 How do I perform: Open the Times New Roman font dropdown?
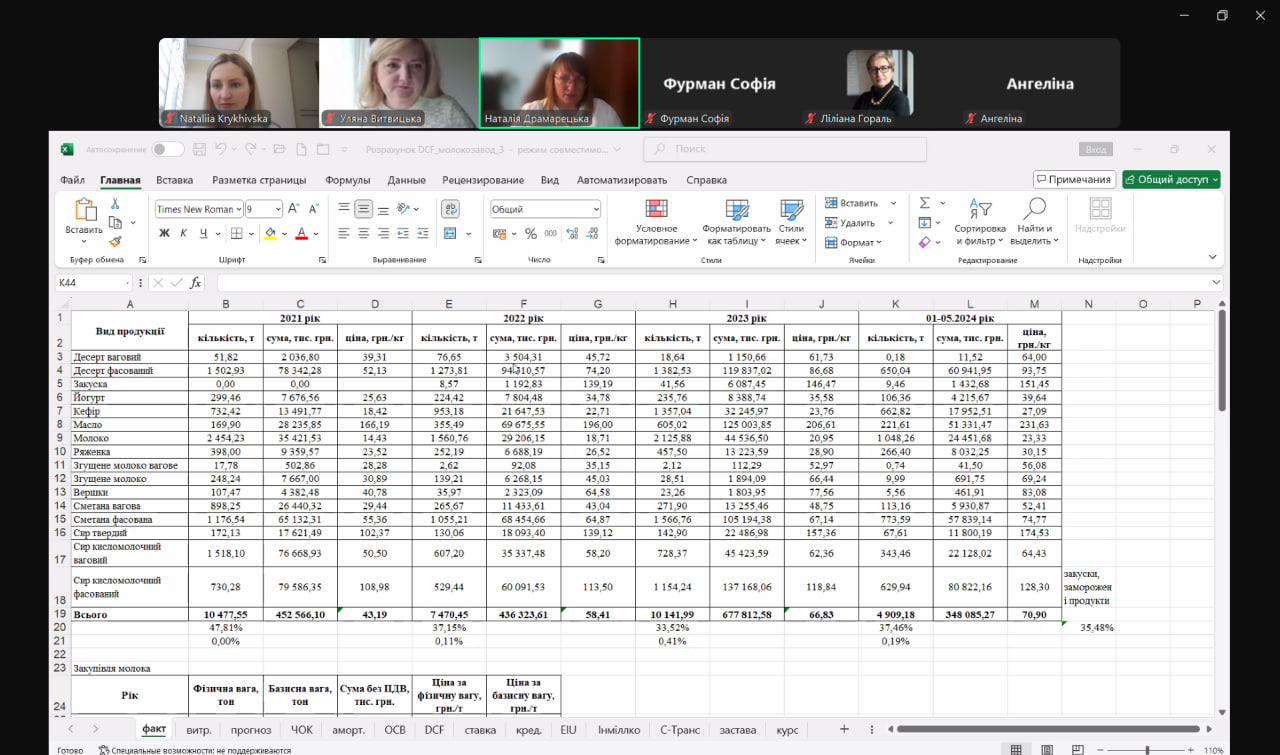(239, 209)
